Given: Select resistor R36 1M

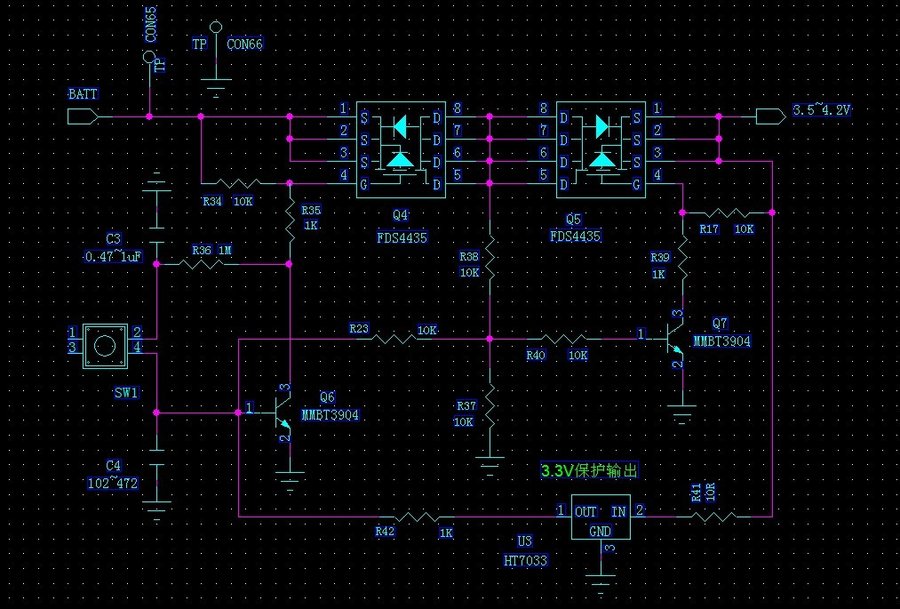Looking at the screenshot, I should [x=204, y=264].
